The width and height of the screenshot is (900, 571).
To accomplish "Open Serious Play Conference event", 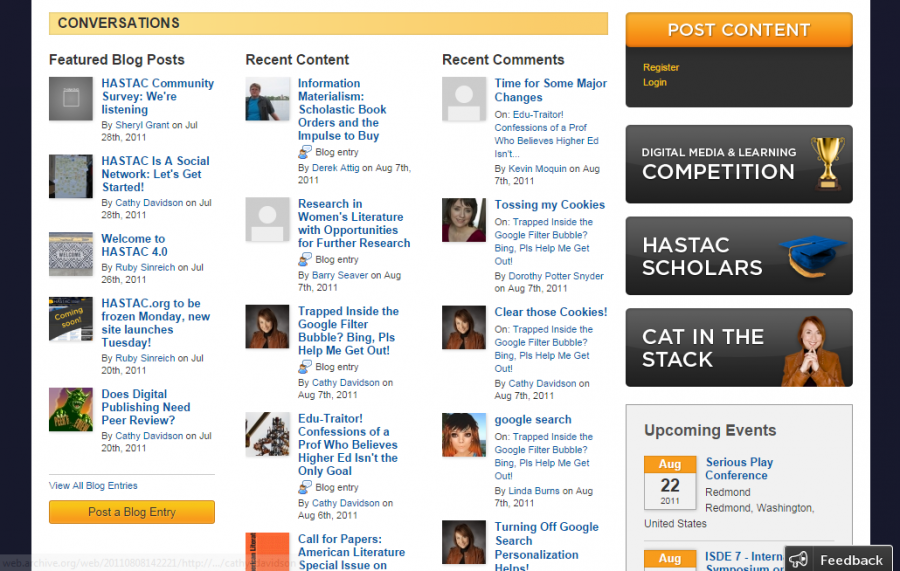I will tap(739, 469).
